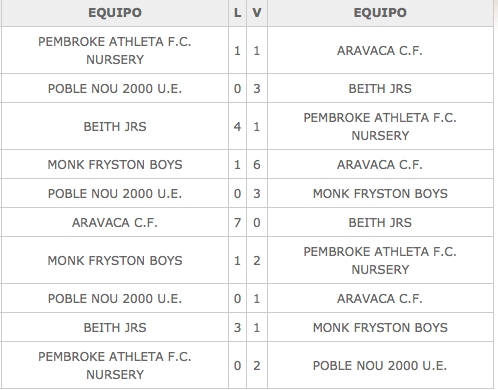Click Aravaca C.F. home team with score 7-0
The image size is (498, 390).
[115, 223]
